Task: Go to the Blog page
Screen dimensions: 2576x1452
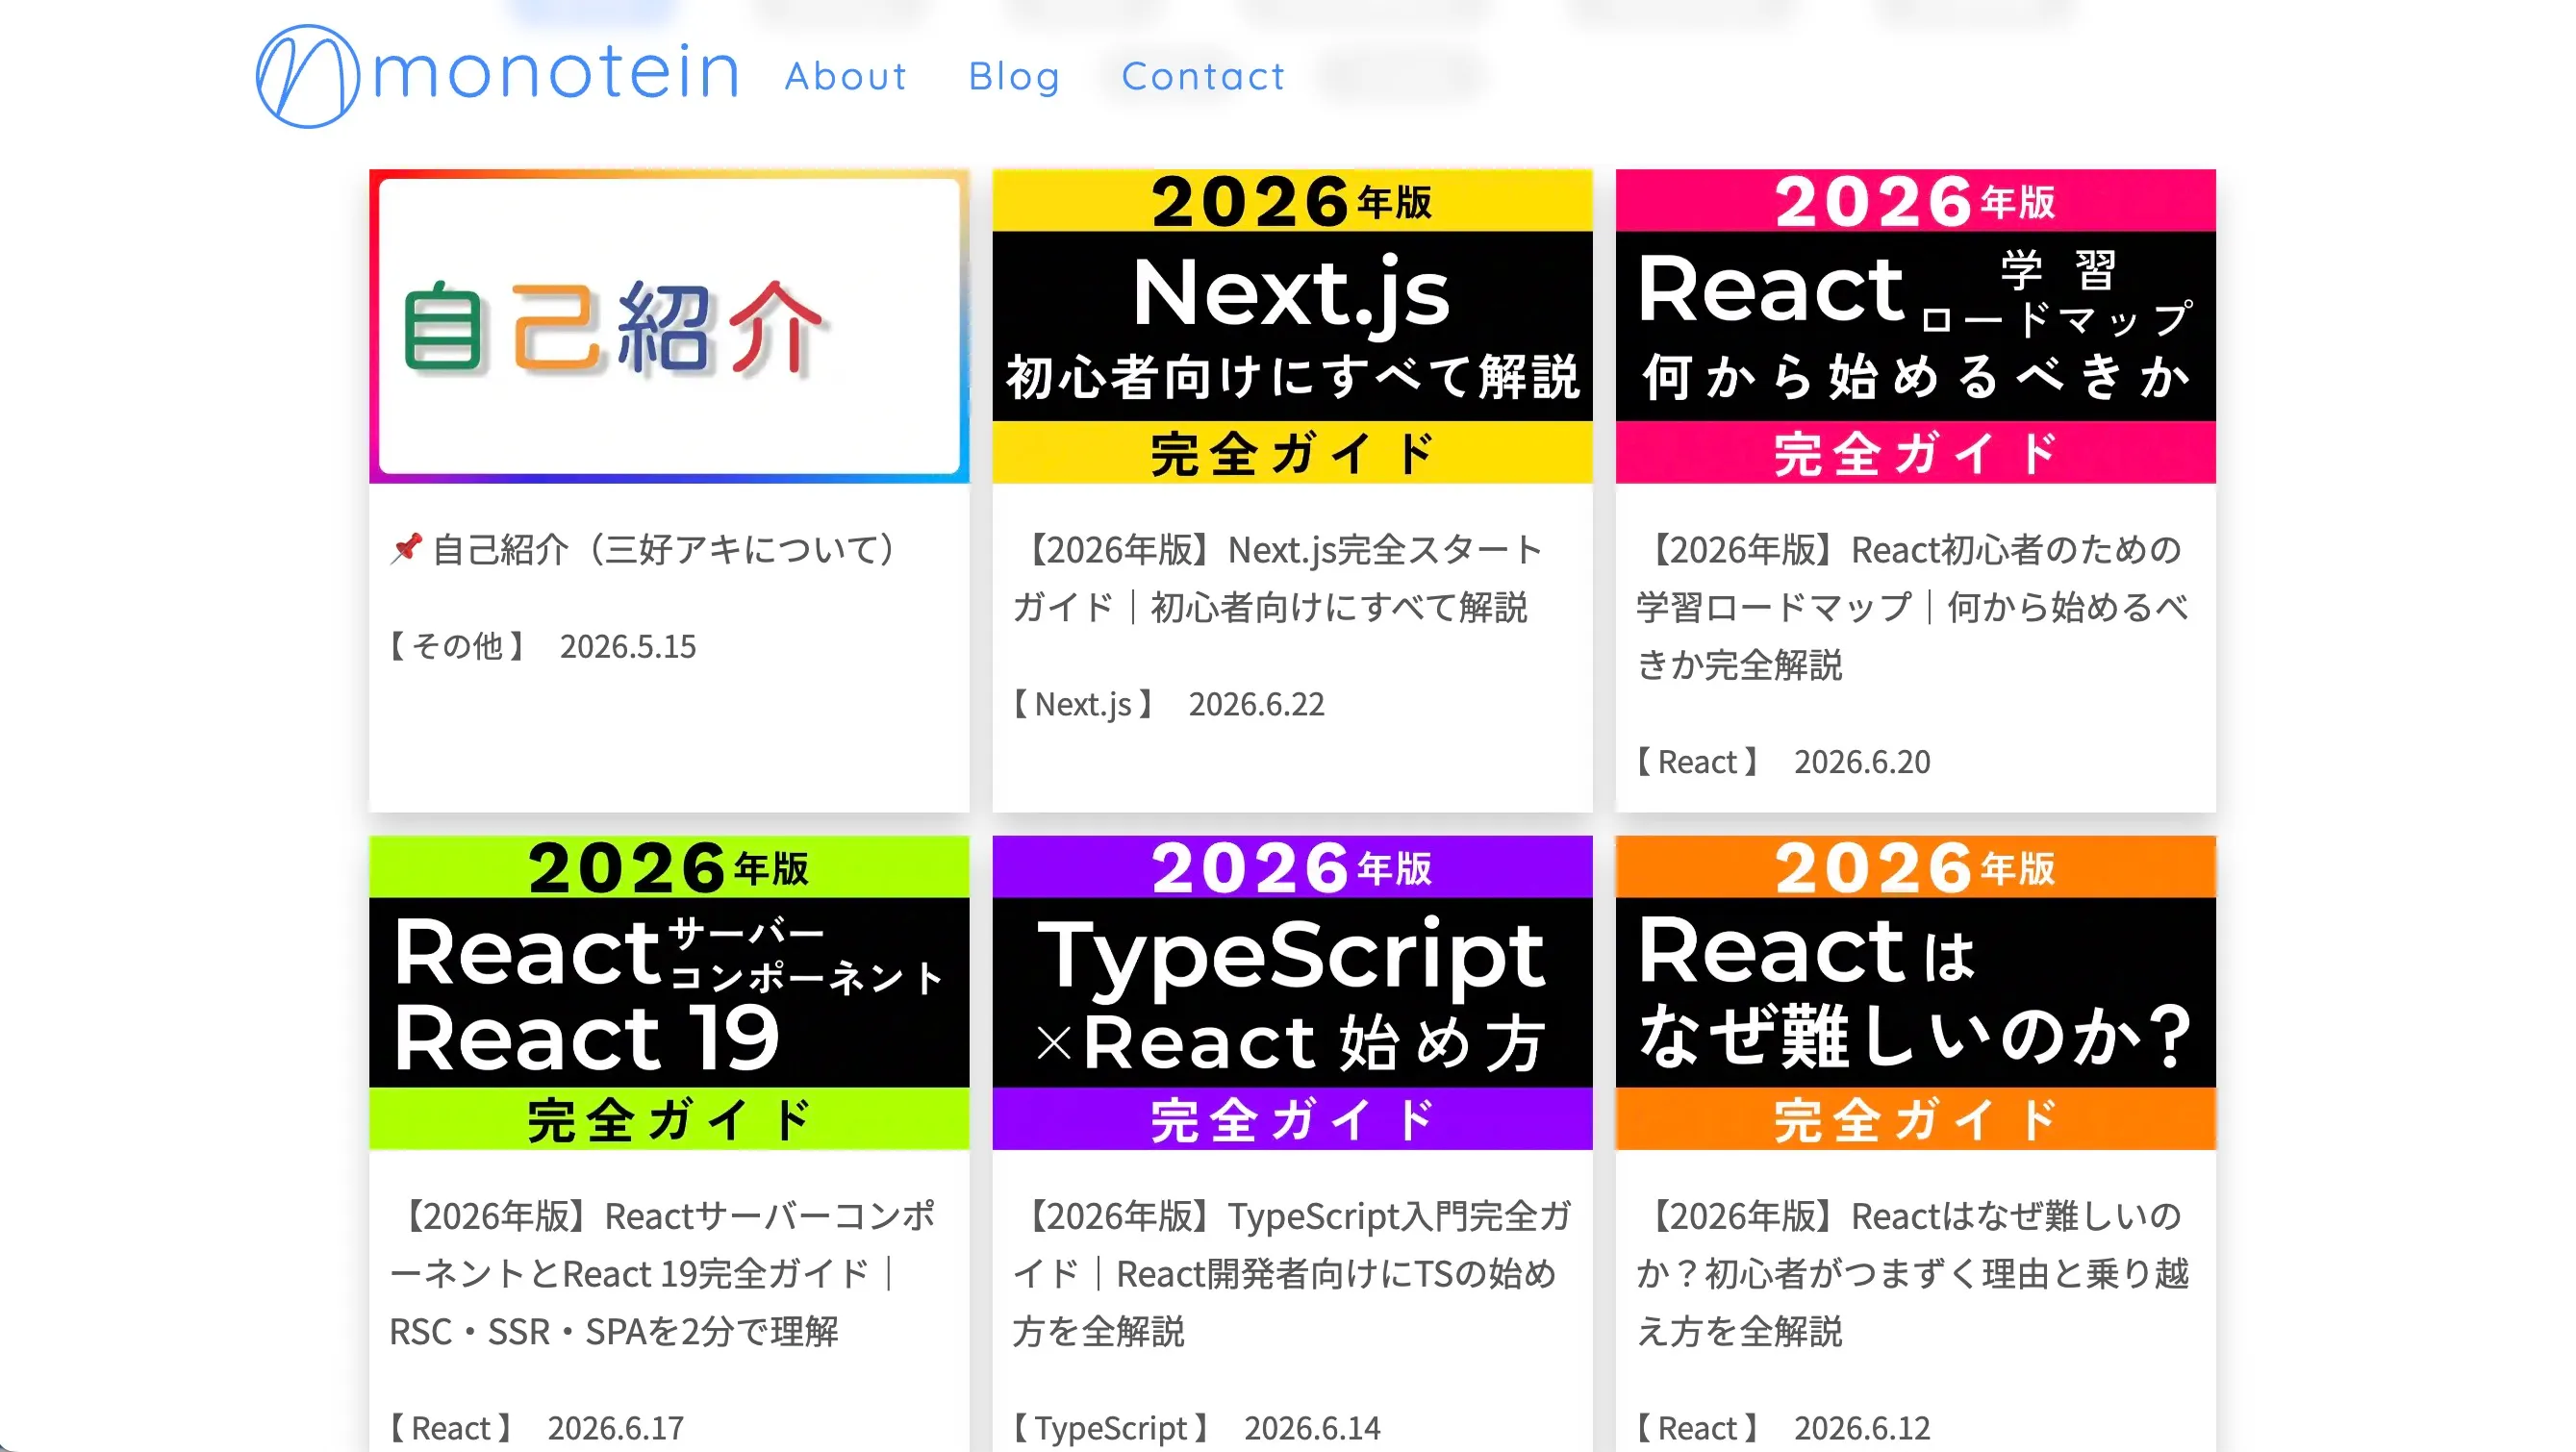Action: point(1014,76)
